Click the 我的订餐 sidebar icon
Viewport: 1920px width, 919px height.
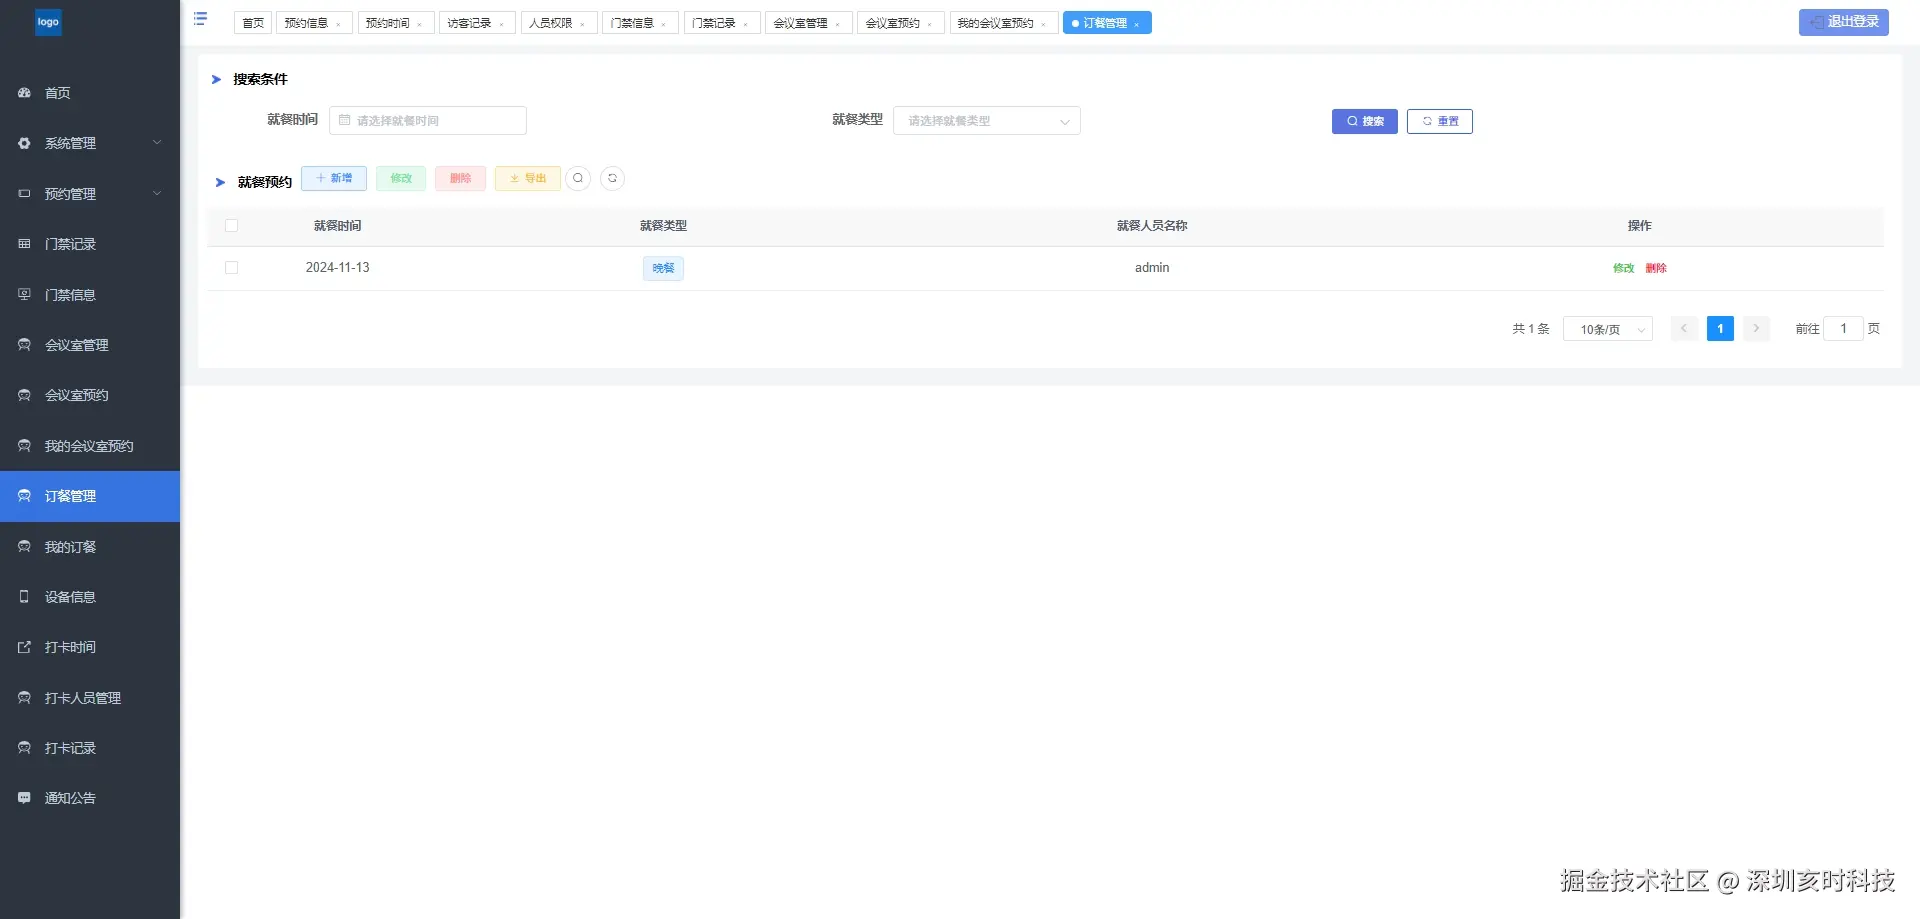tap(24, 547)
